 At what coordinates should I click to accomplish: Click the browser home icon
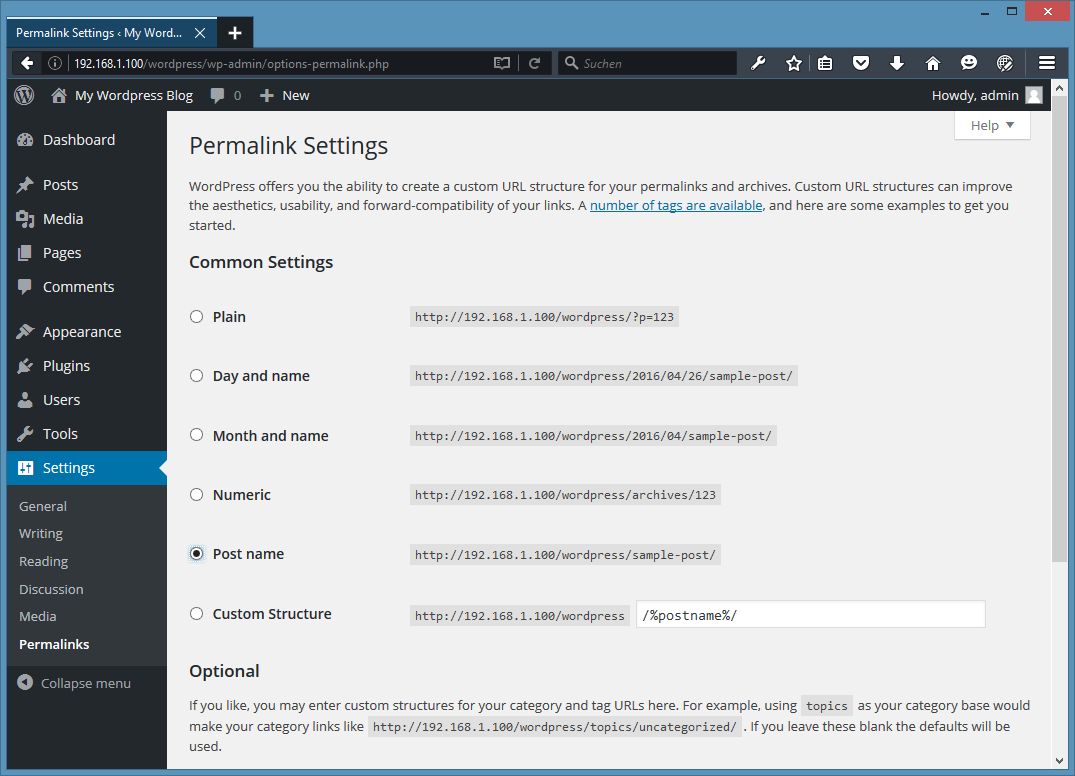click(x=932, y=64)
